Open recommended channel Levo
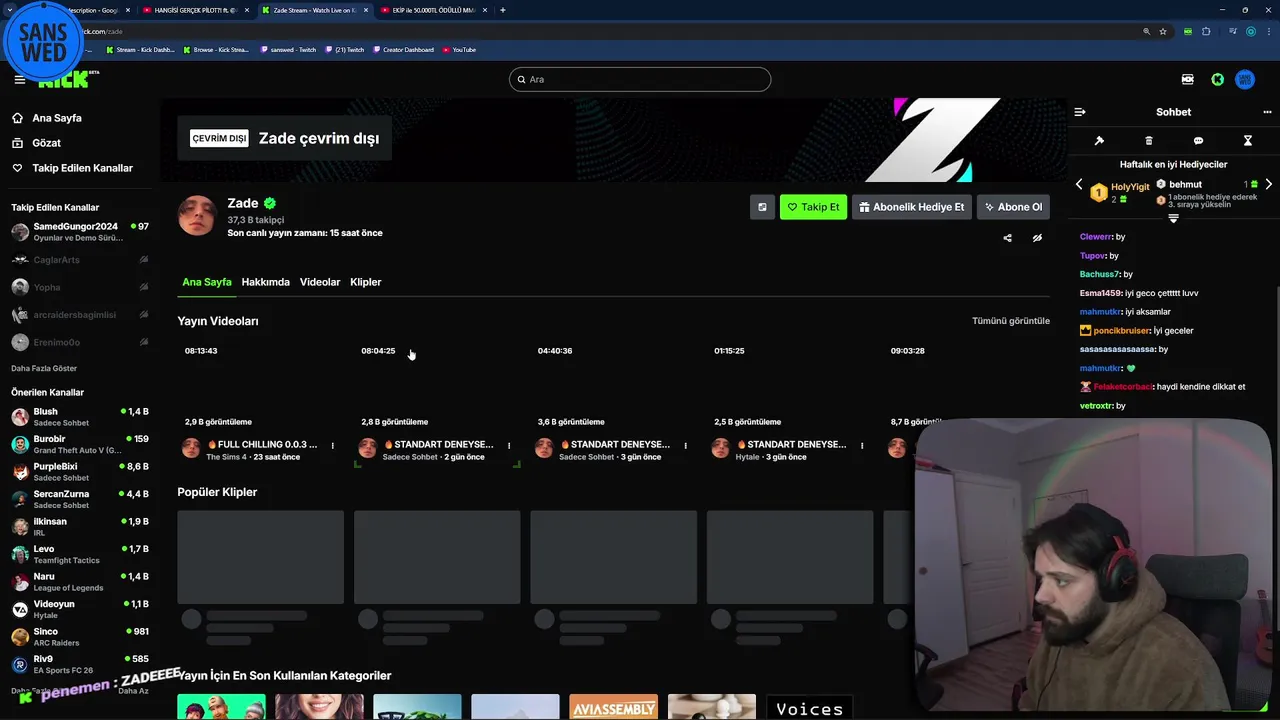 point(80,554)
